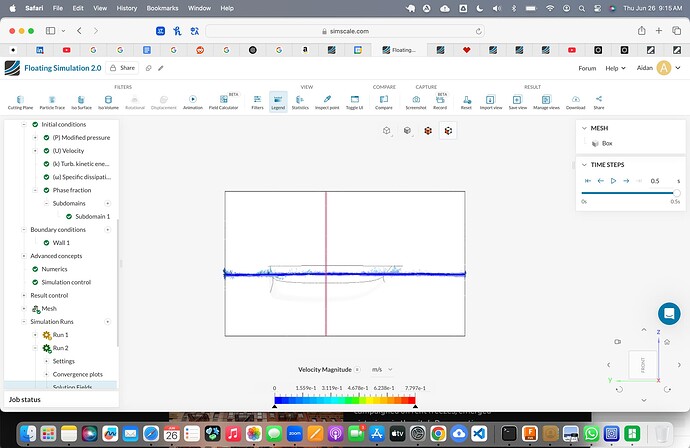Select the orange surfaces-with-mesh render mode icon
The image size is (690, 448).
[x=428, y=131]
